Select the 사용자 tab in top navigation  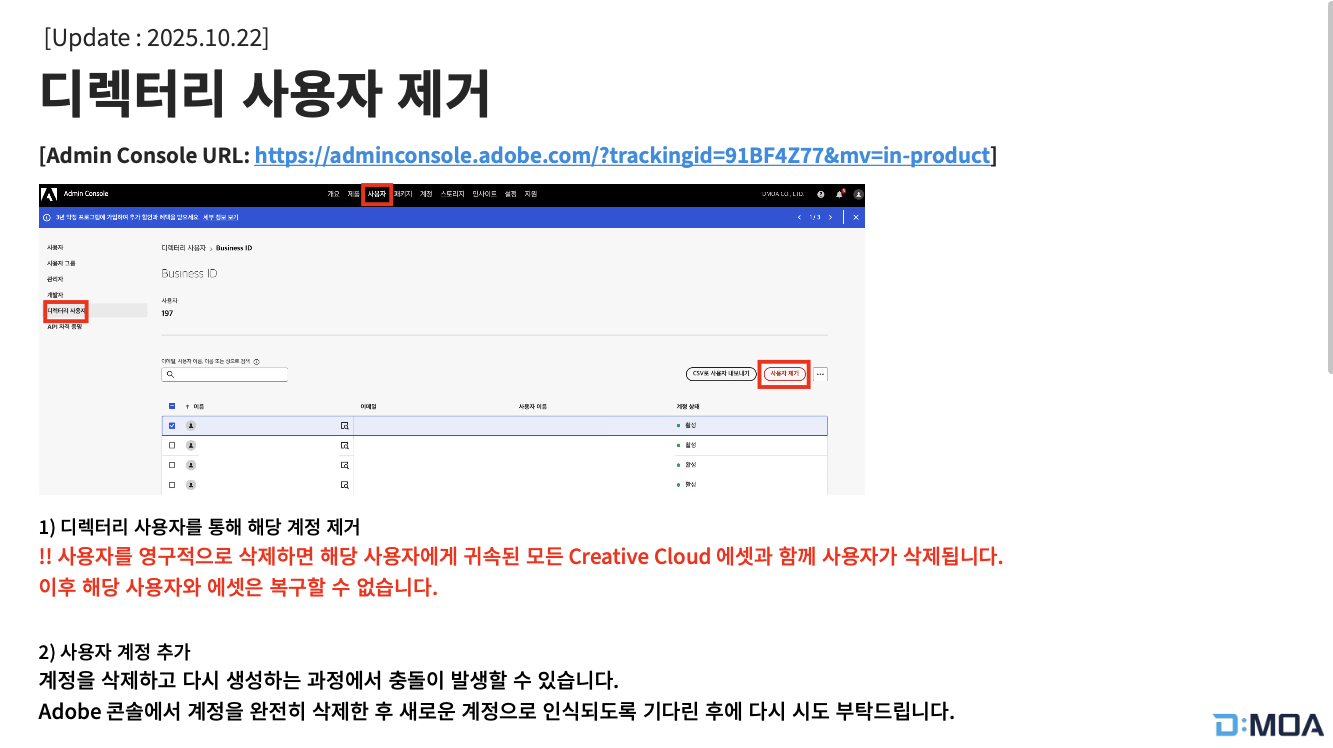[x=376, y=194]
